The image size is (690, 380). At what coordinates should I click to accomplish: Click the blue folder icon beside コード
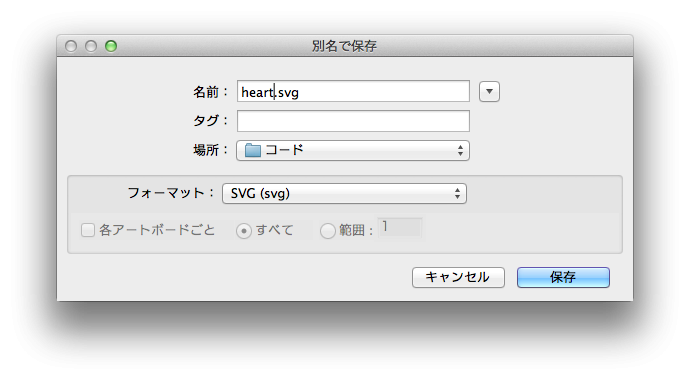(x=253, y=150)
